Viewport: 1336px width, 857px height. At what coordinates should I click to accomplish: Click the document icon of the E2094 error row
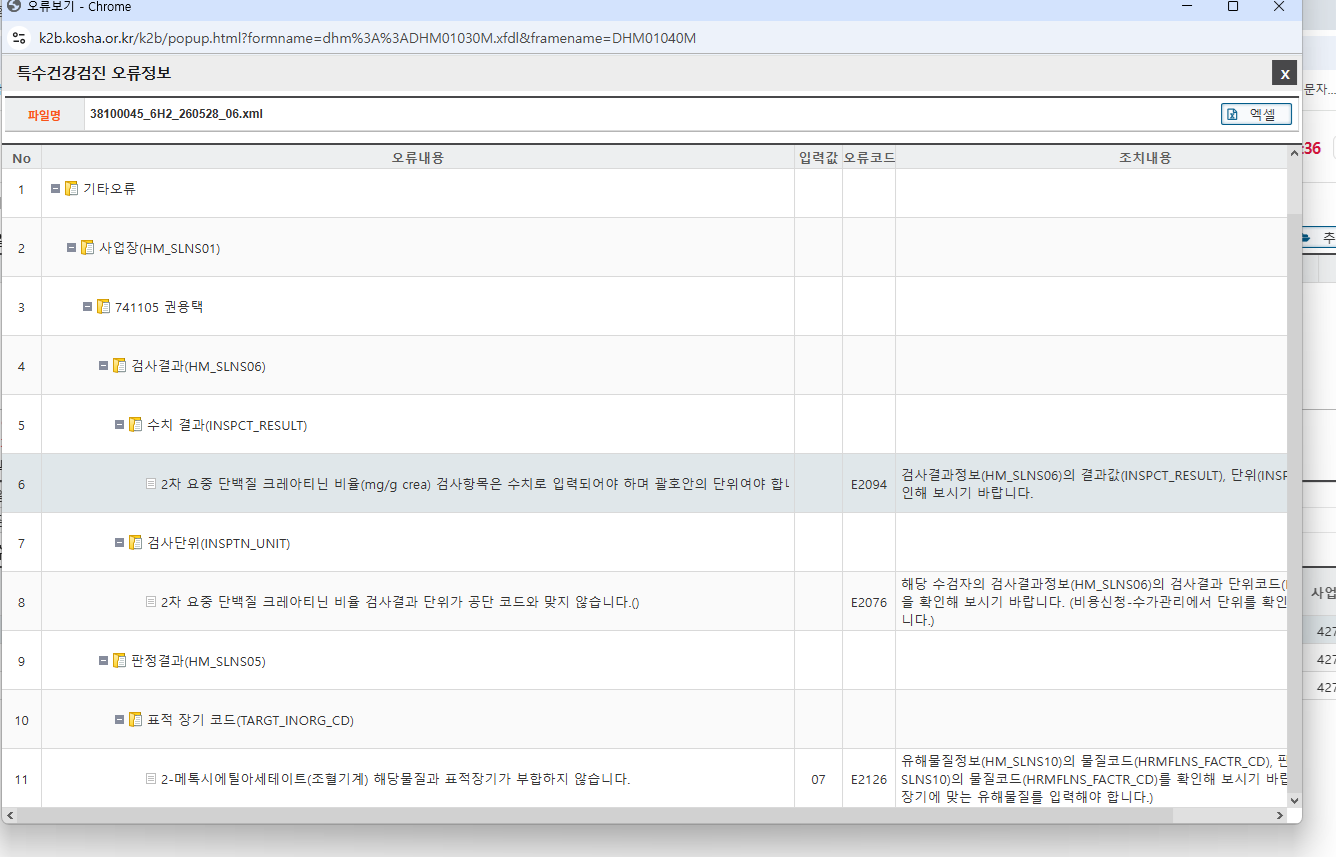(x=151, y=484)
